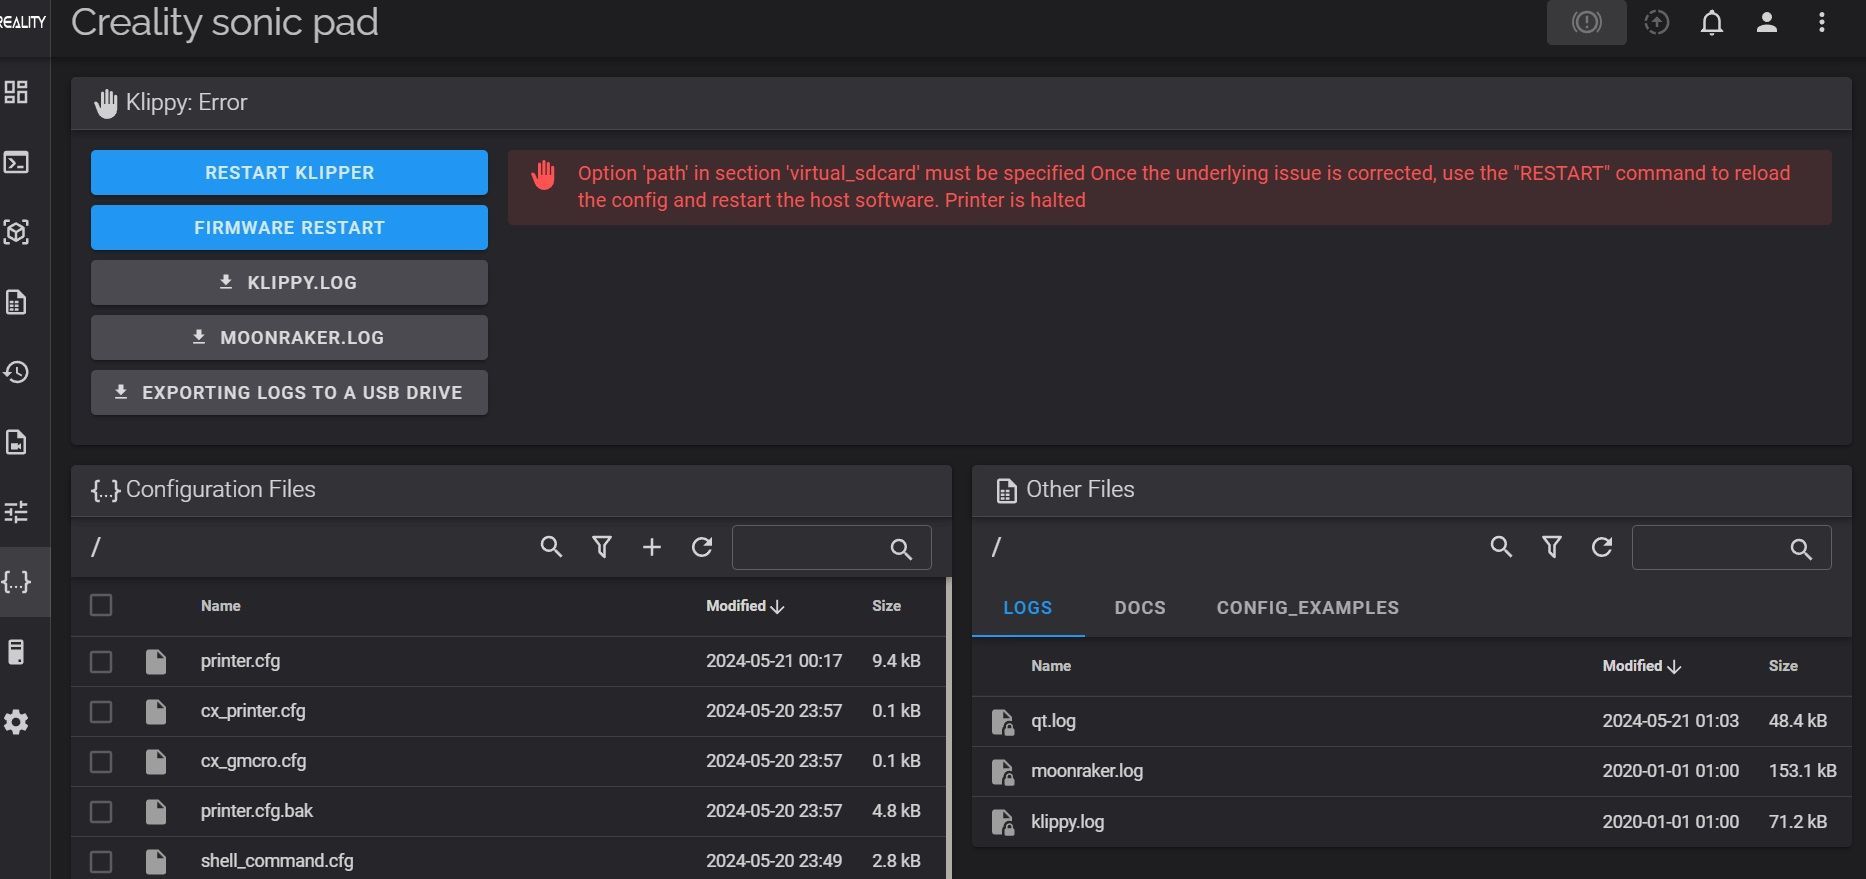
Task: Open the console from the sidebar
Action: tap(16, 162)
